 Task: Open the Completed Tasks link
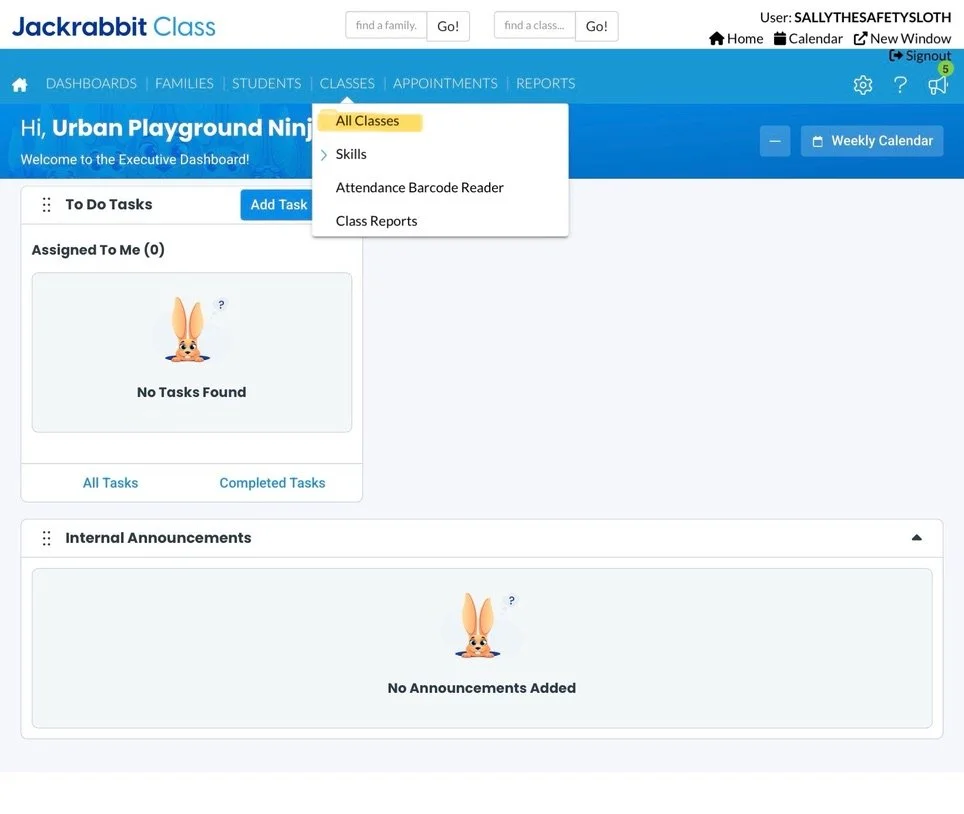(x=272, y=483)
